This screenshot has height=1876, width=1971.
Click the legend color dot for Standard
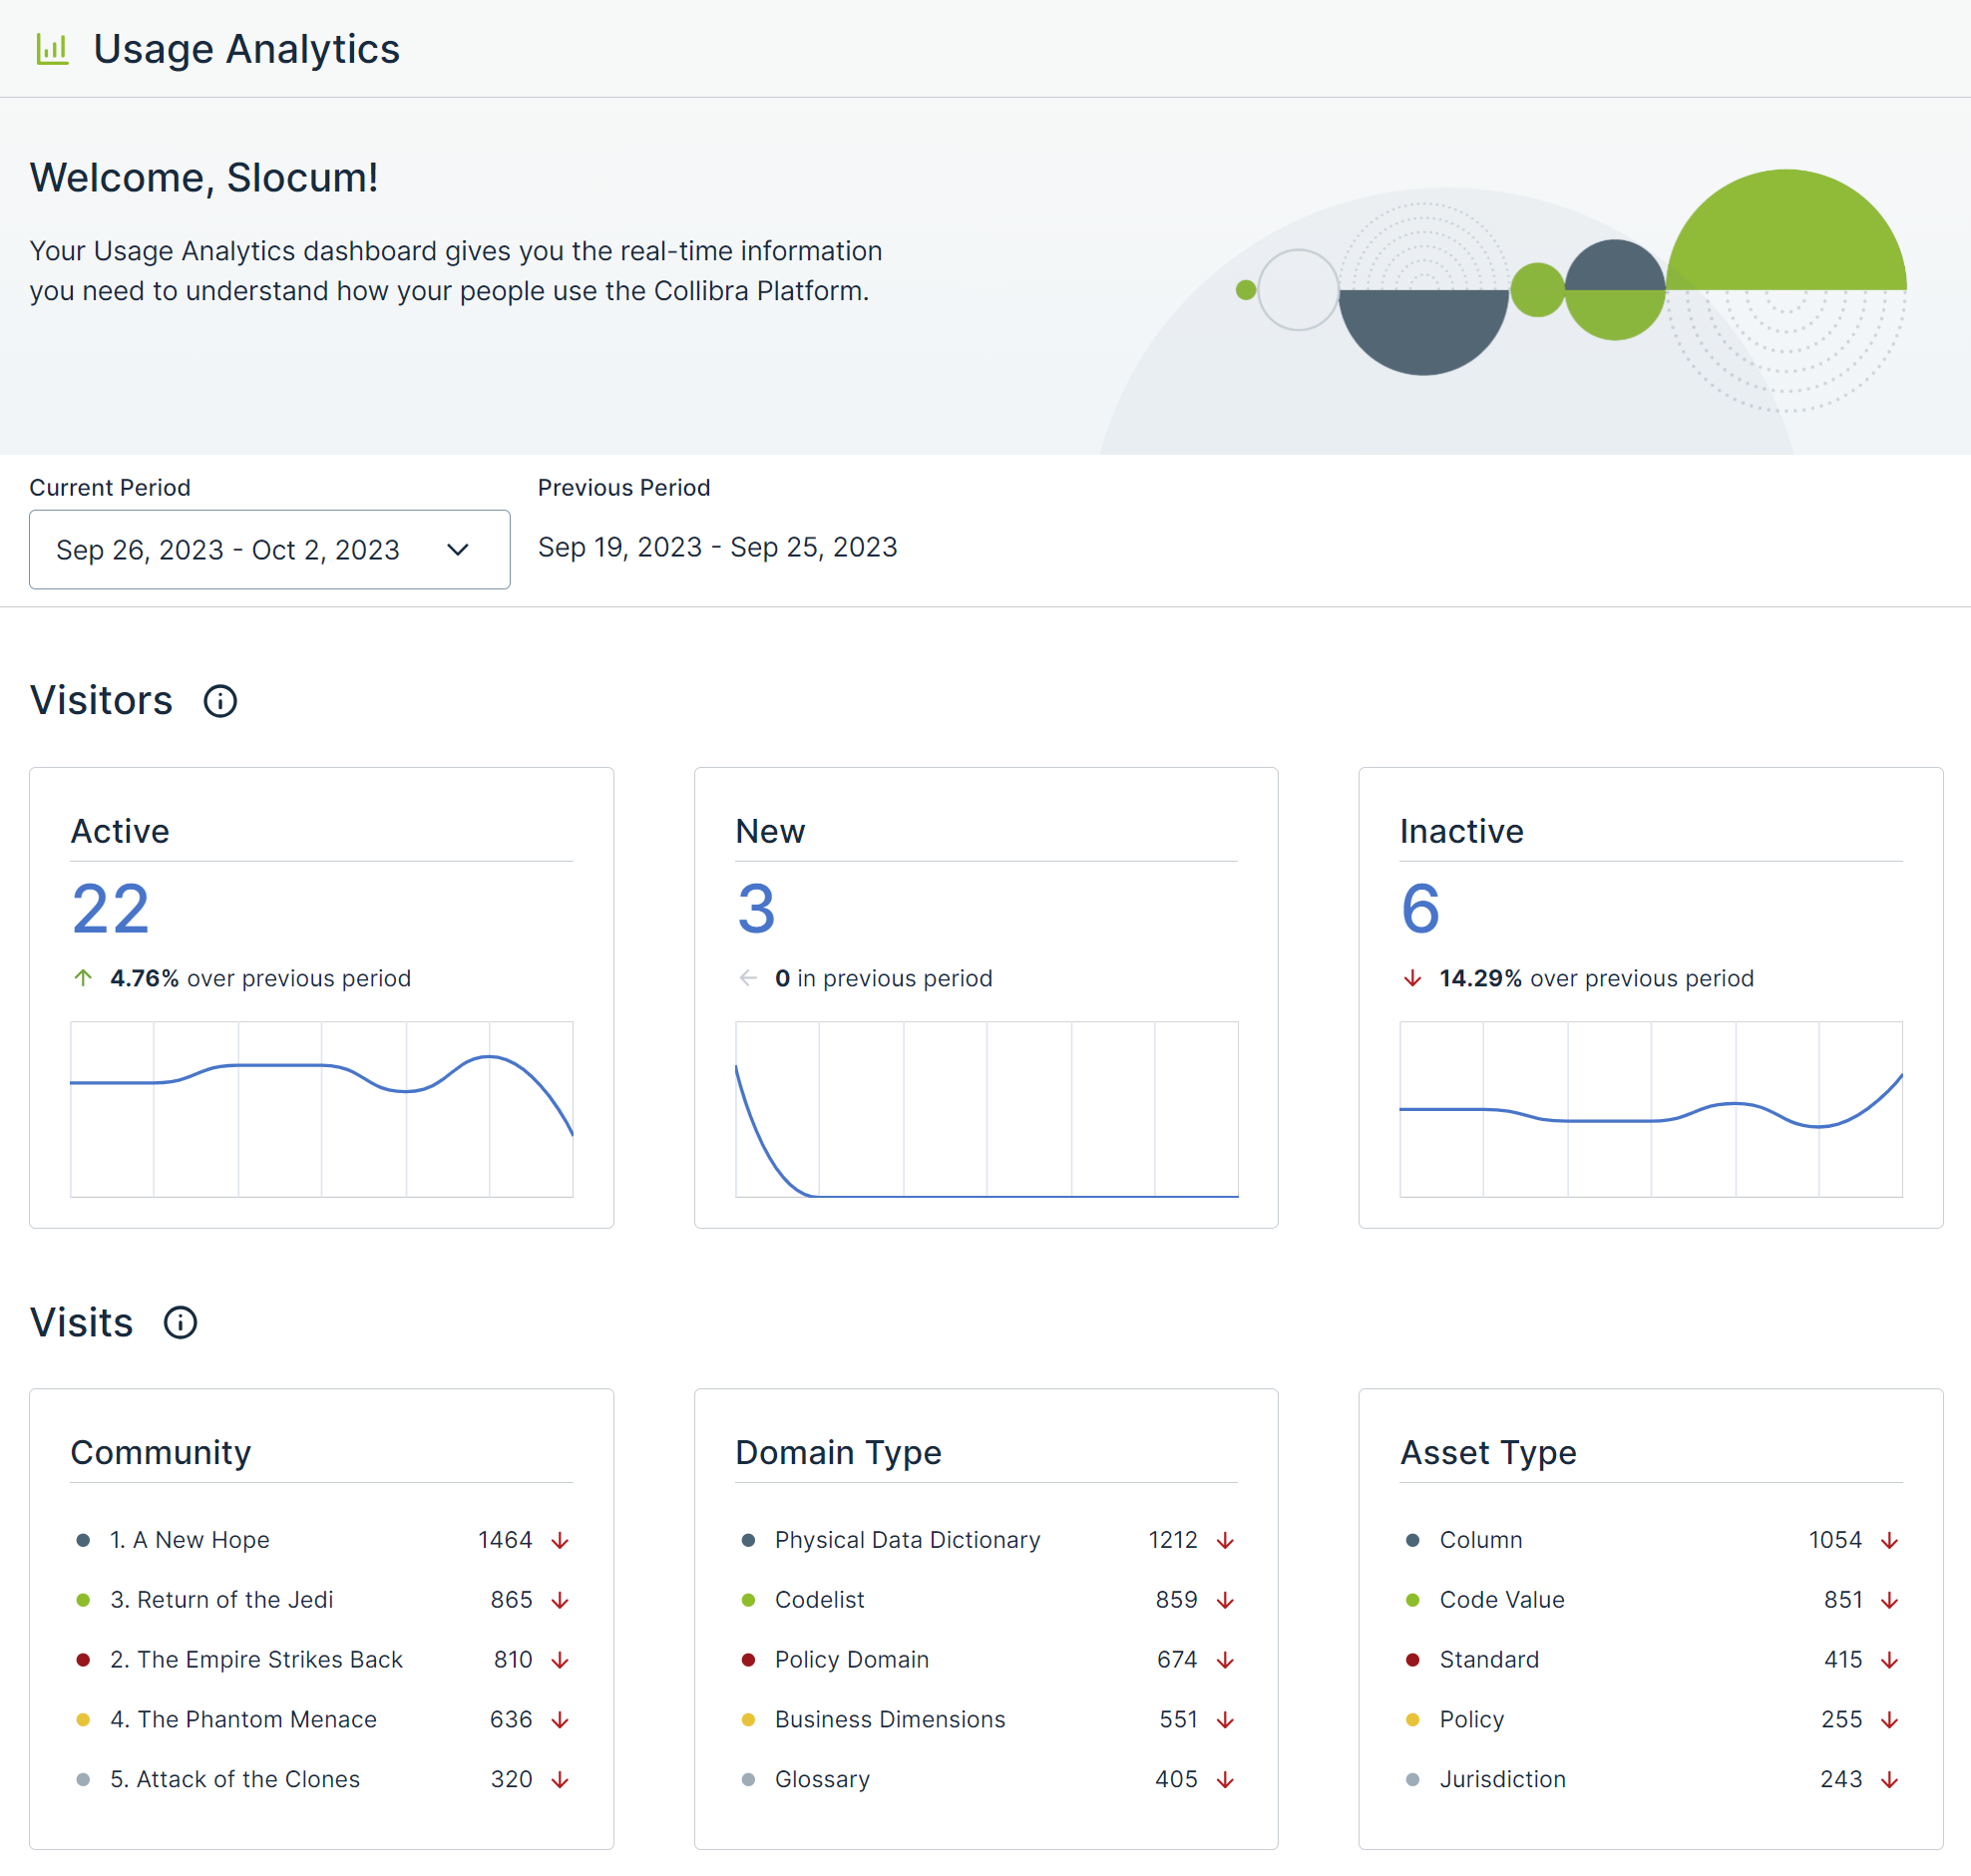[1413, 1660]
